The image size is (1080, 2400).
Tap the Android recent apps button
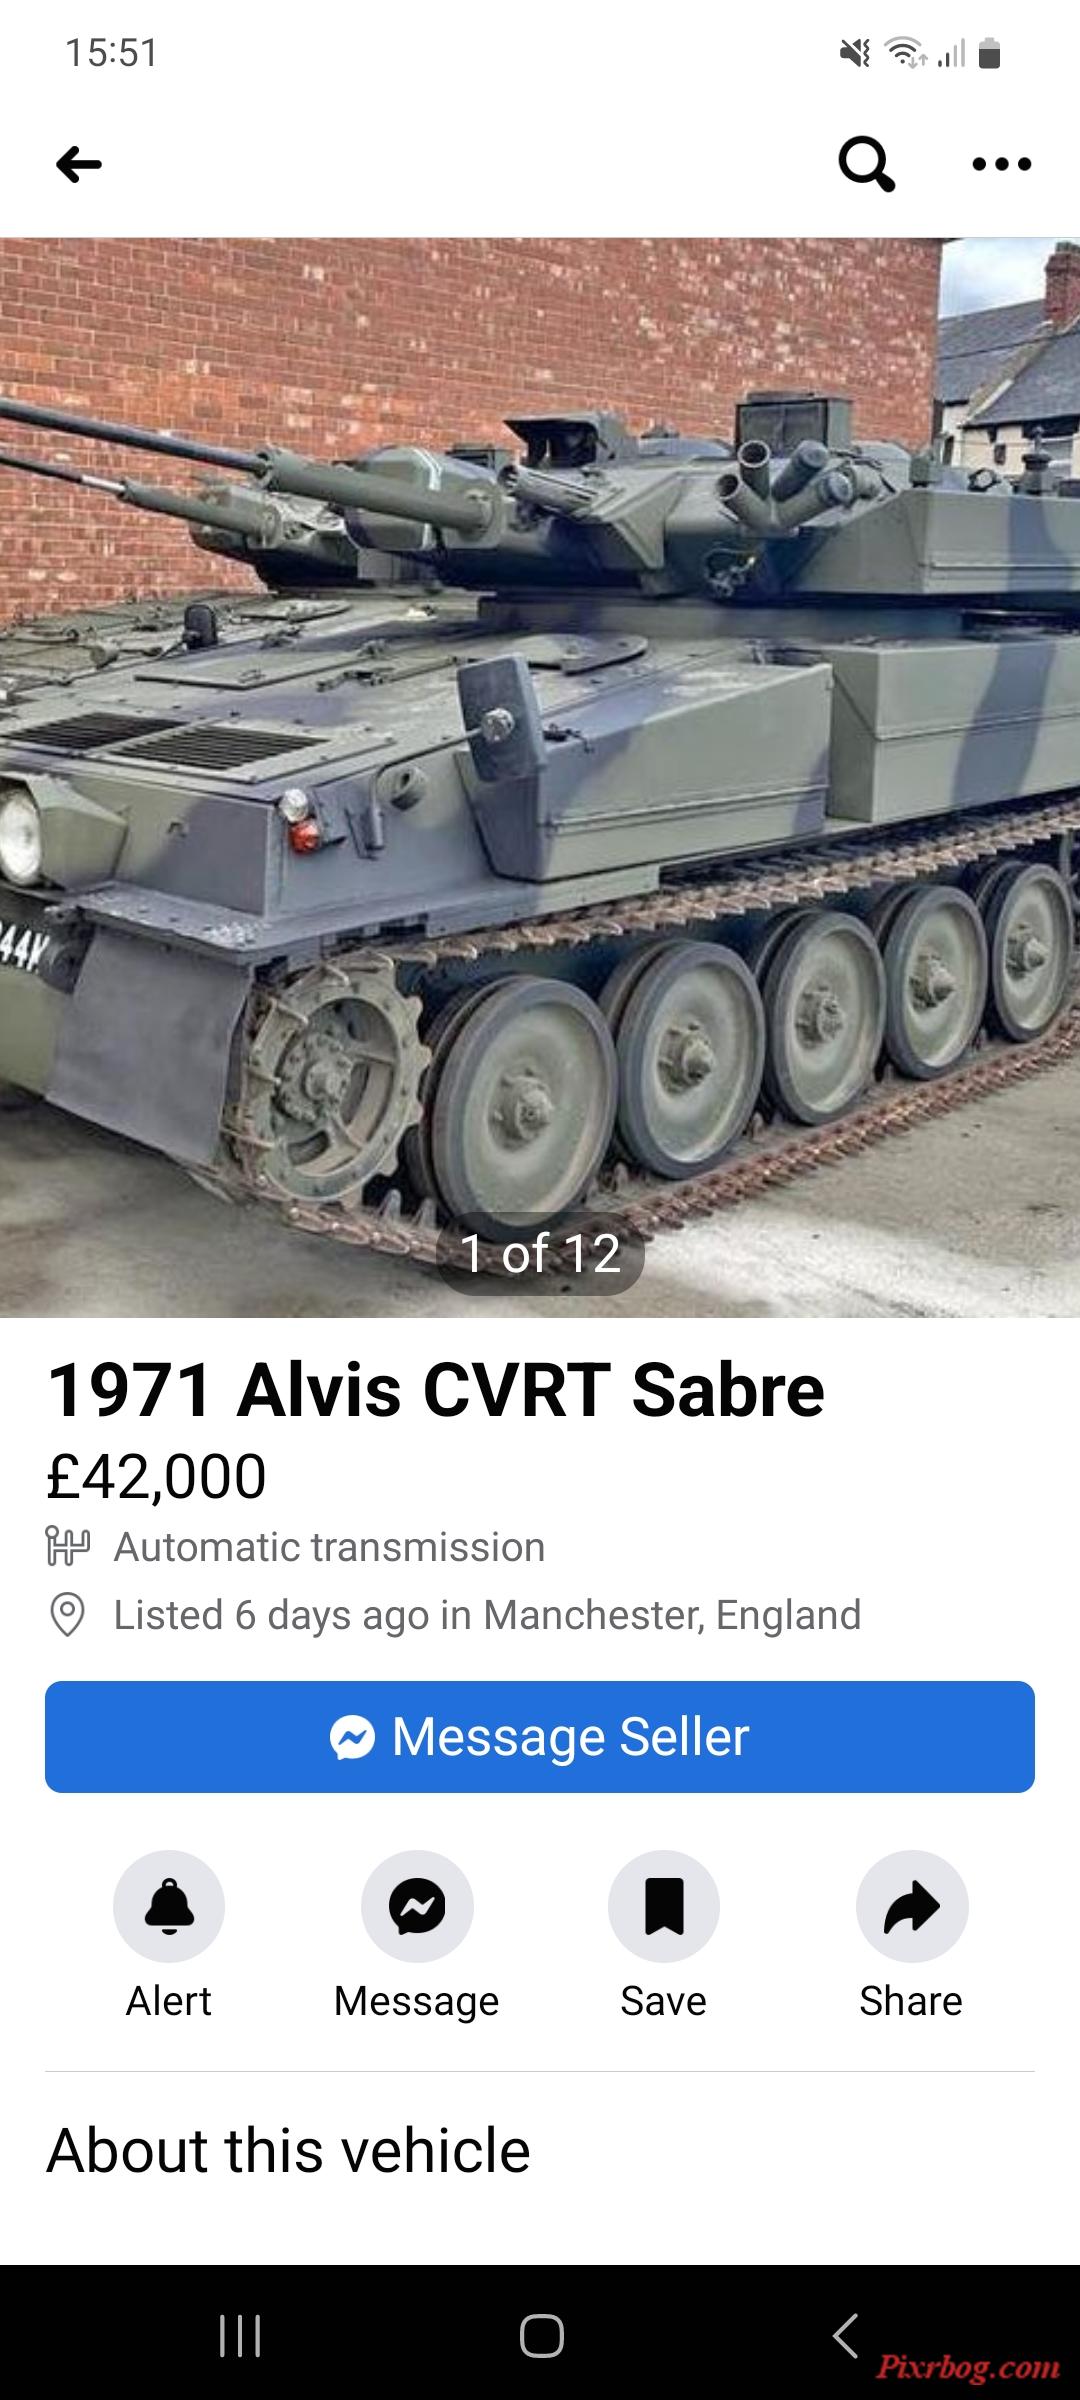tap(240, 2336)
